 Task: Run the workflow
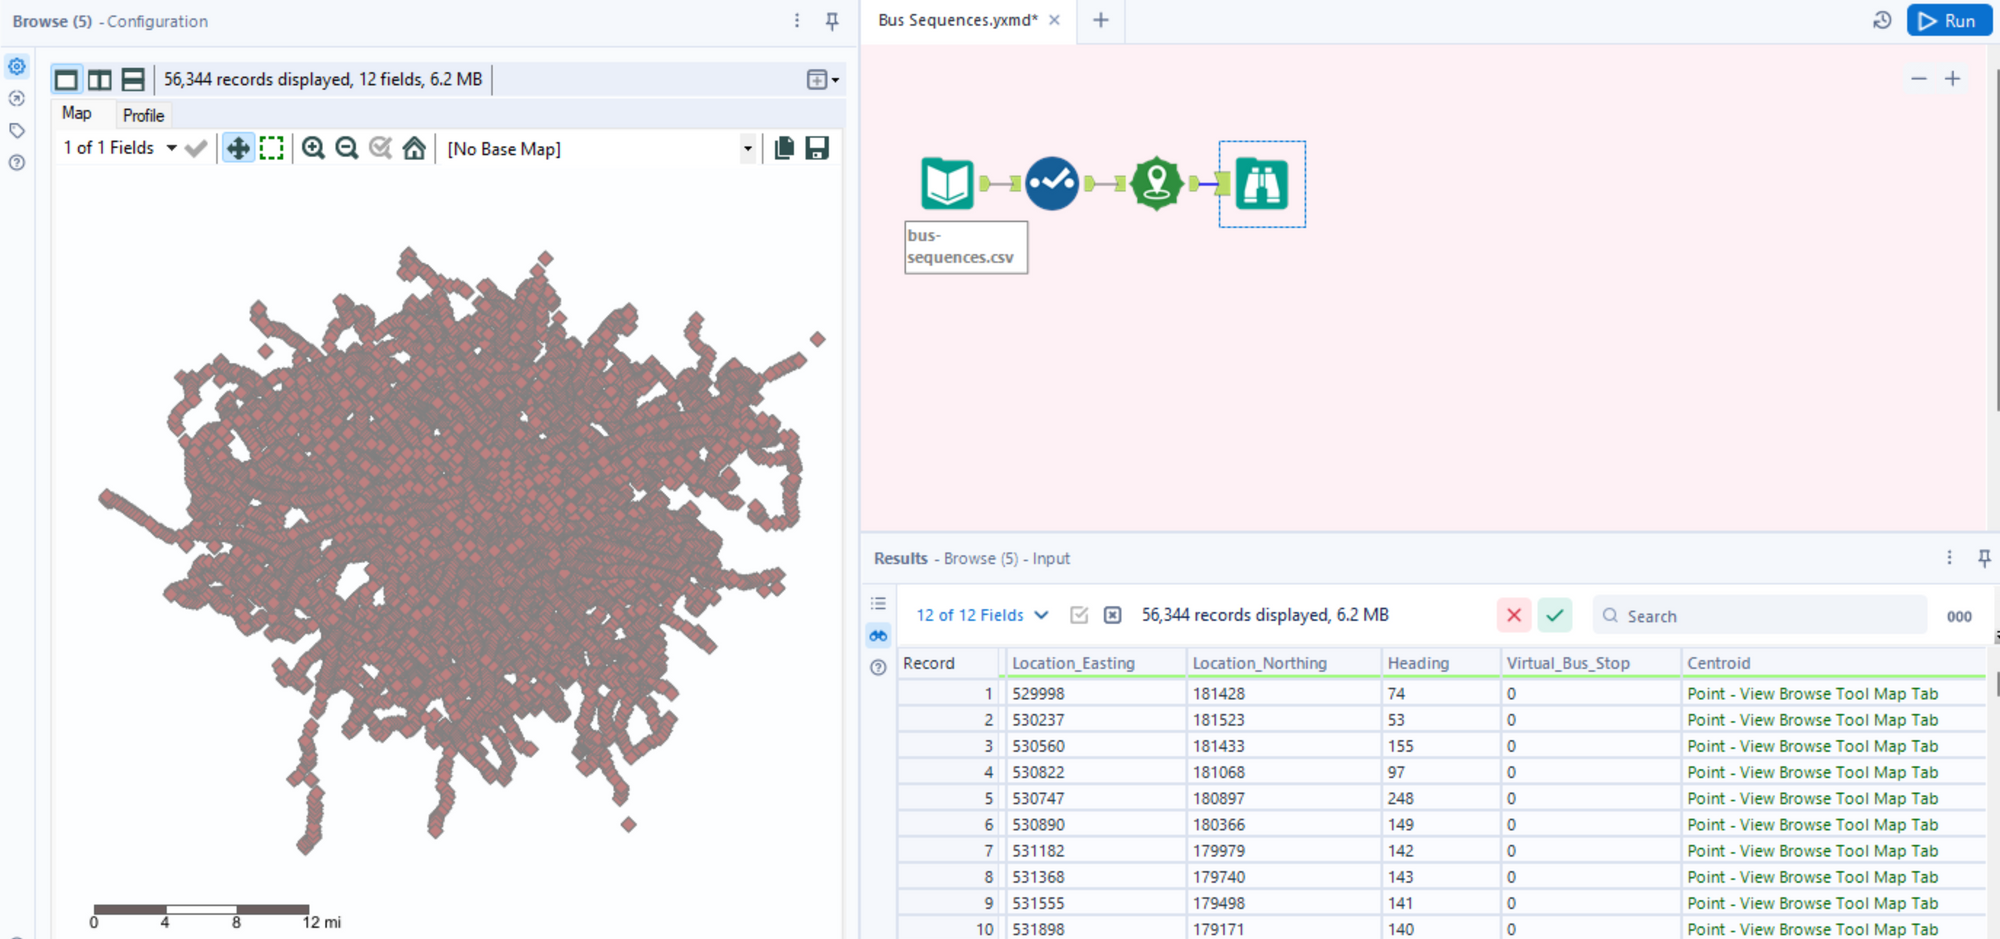[1948, 20]
